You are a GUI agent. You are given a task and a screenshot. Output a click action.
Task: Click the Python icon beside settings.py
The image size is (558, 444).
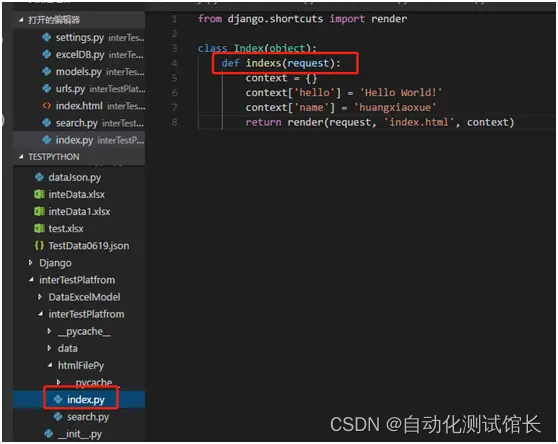coord(47,37)
